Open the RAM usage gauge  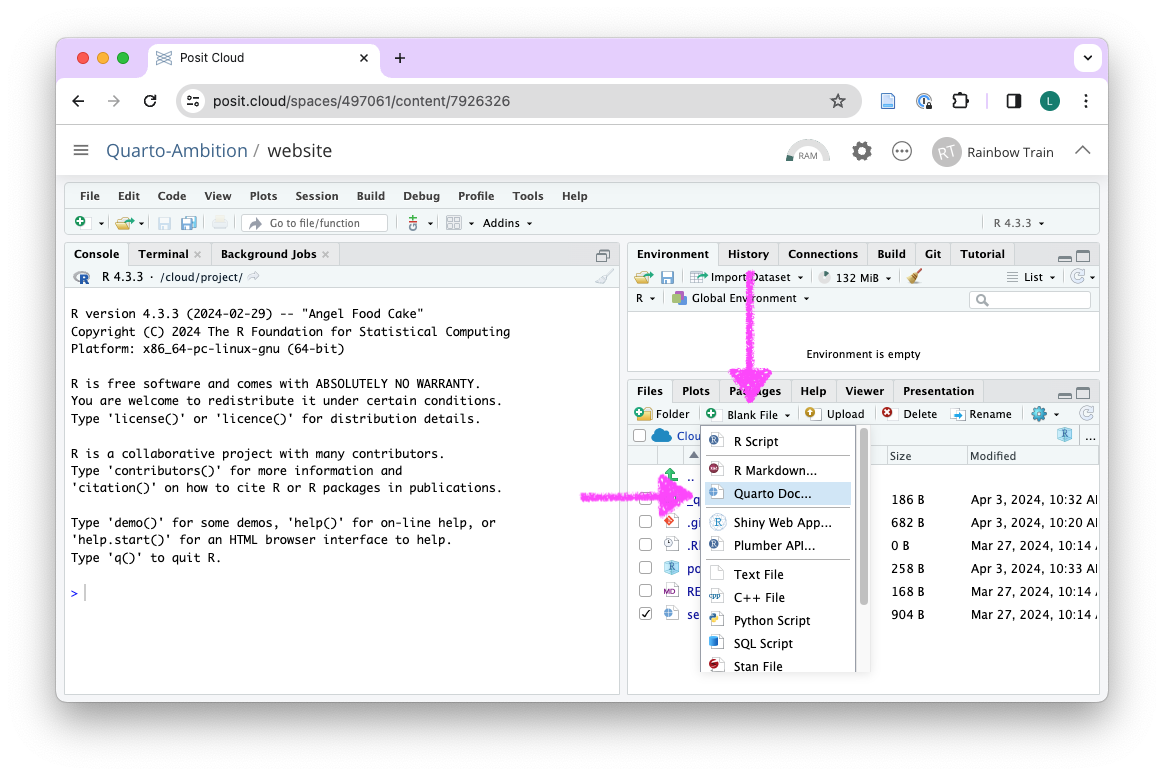pos(807,152)
